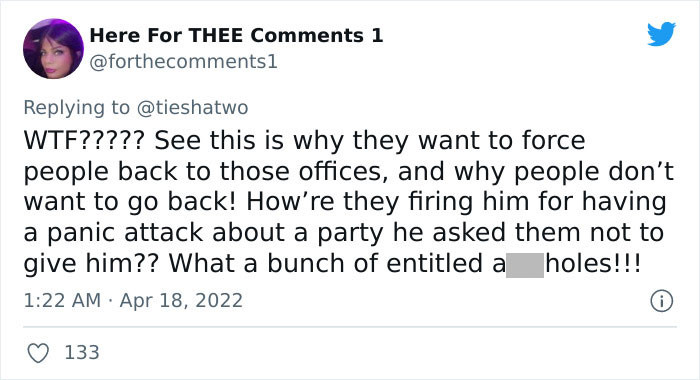View the 133 likes count

click(x=82, y=352)
